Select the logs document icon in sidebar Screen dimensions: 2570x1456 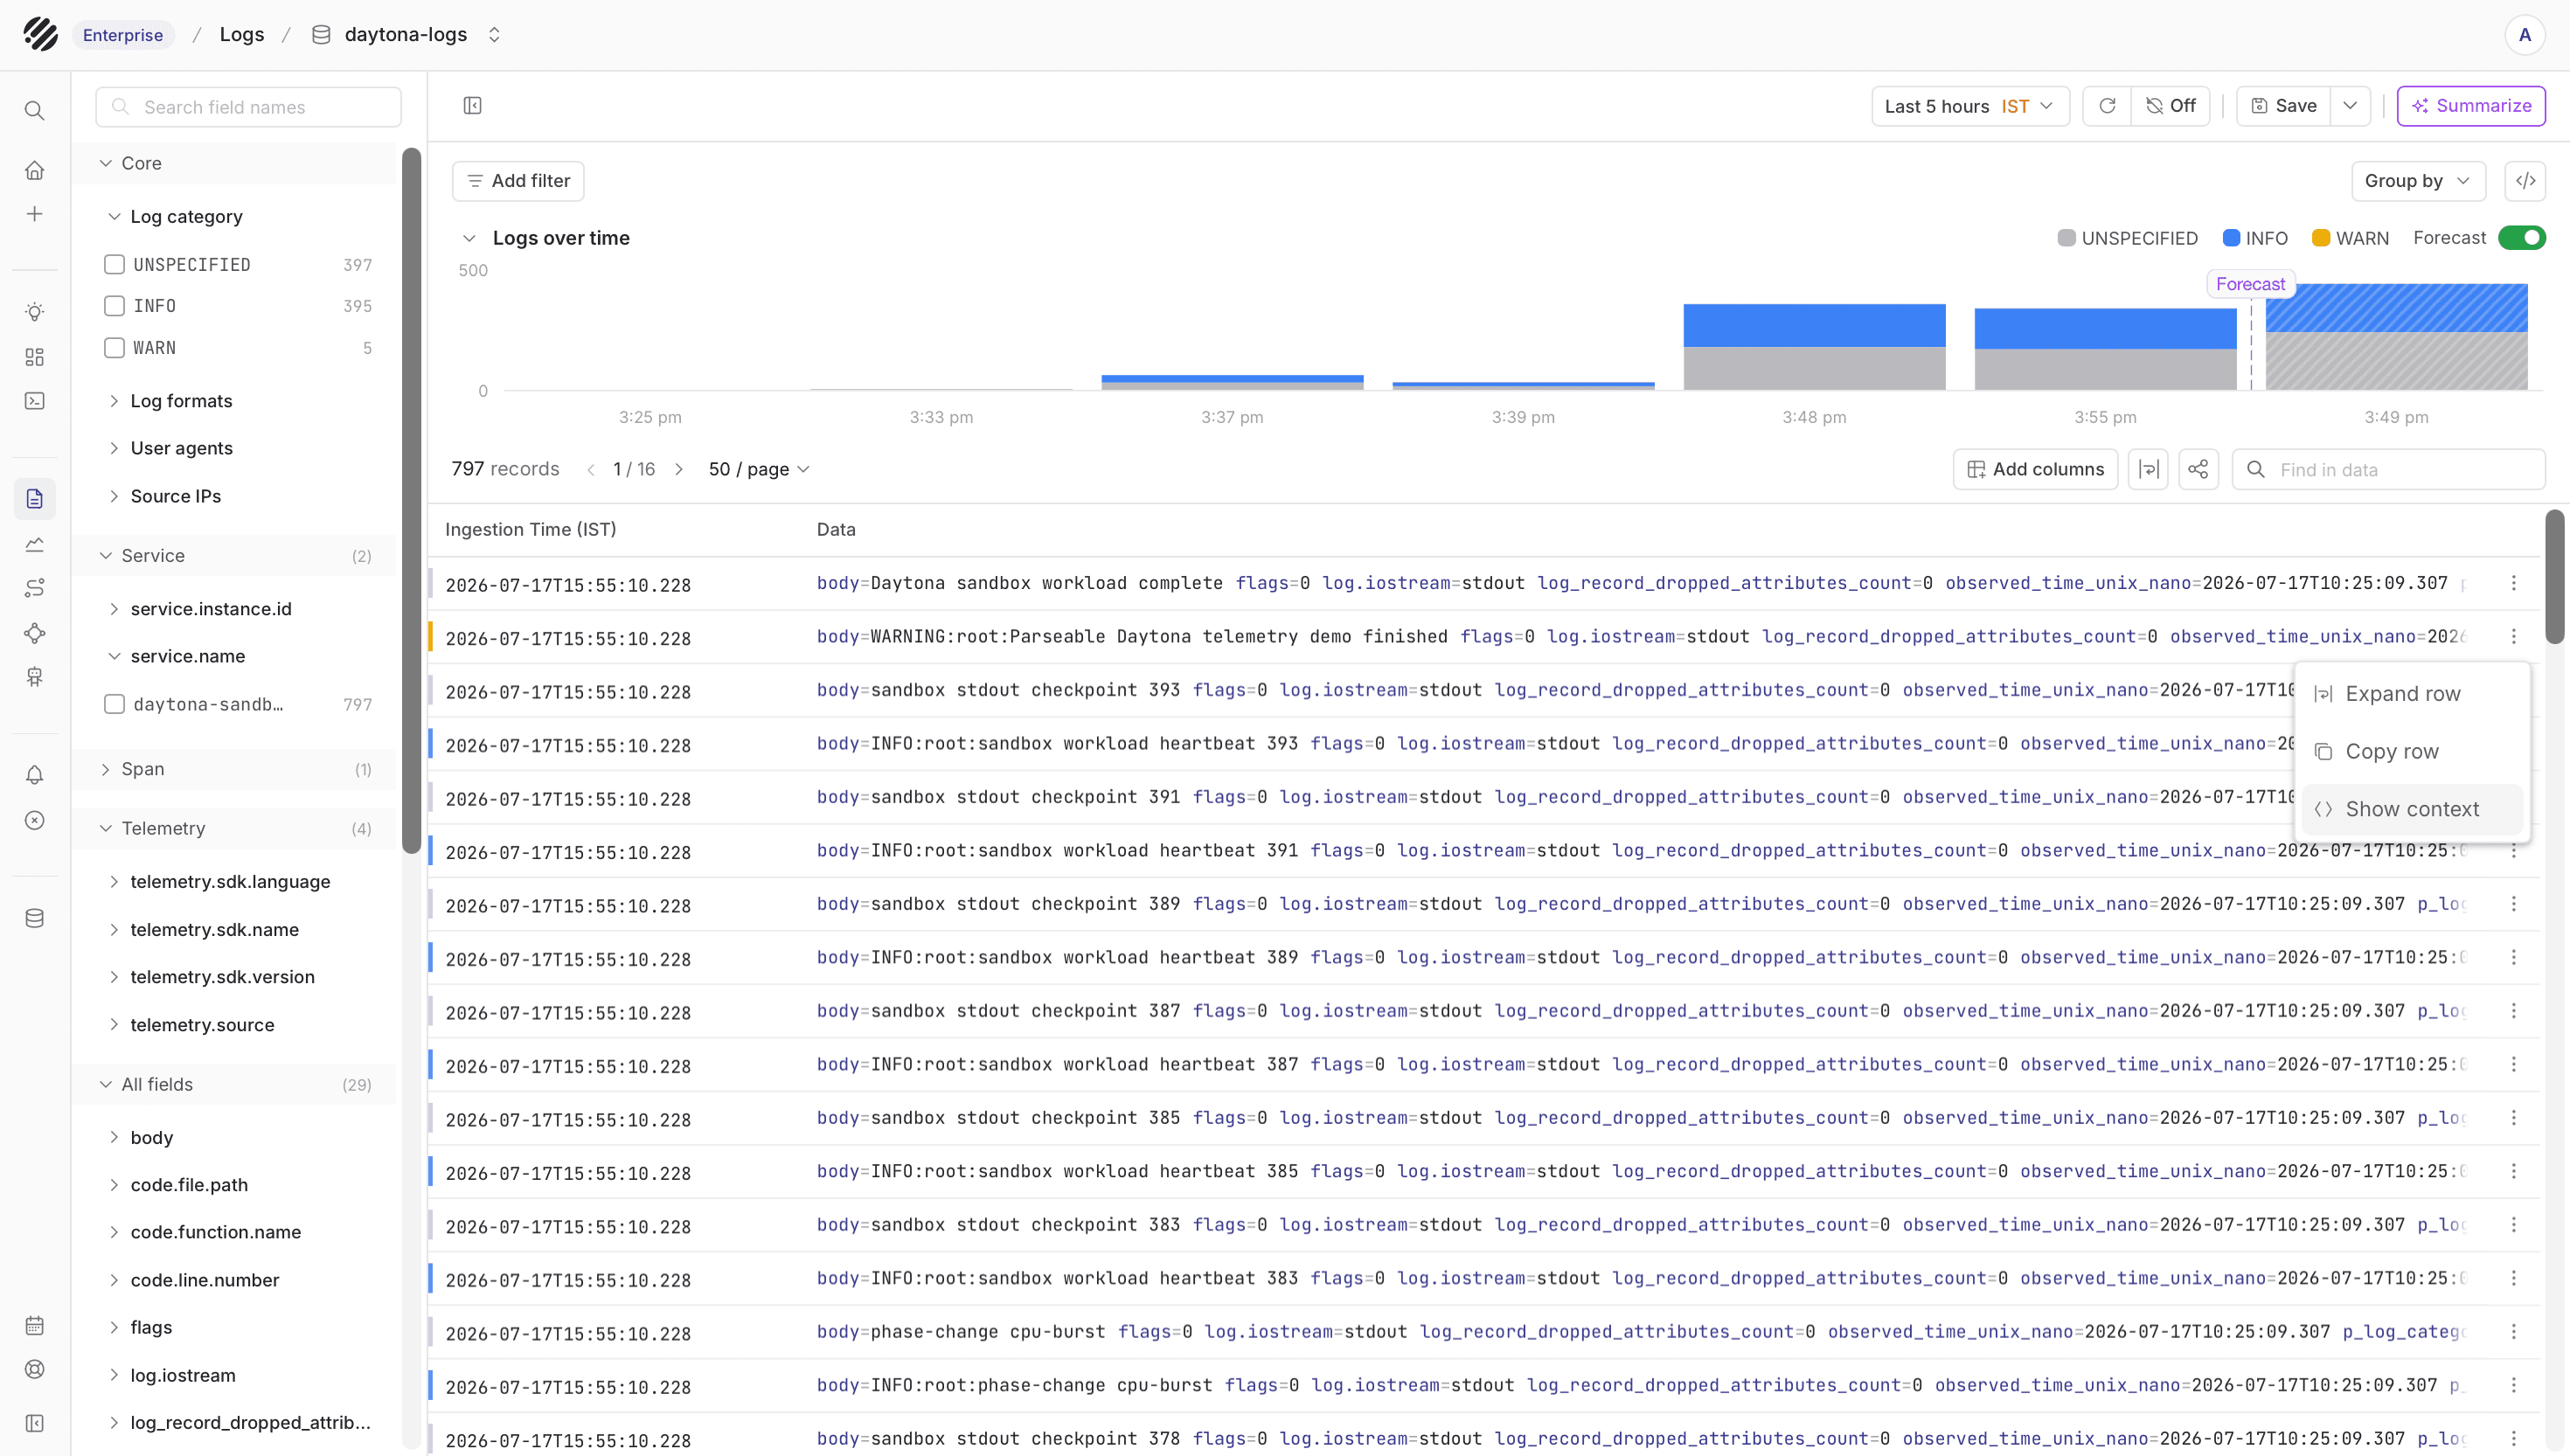point(35,499)
